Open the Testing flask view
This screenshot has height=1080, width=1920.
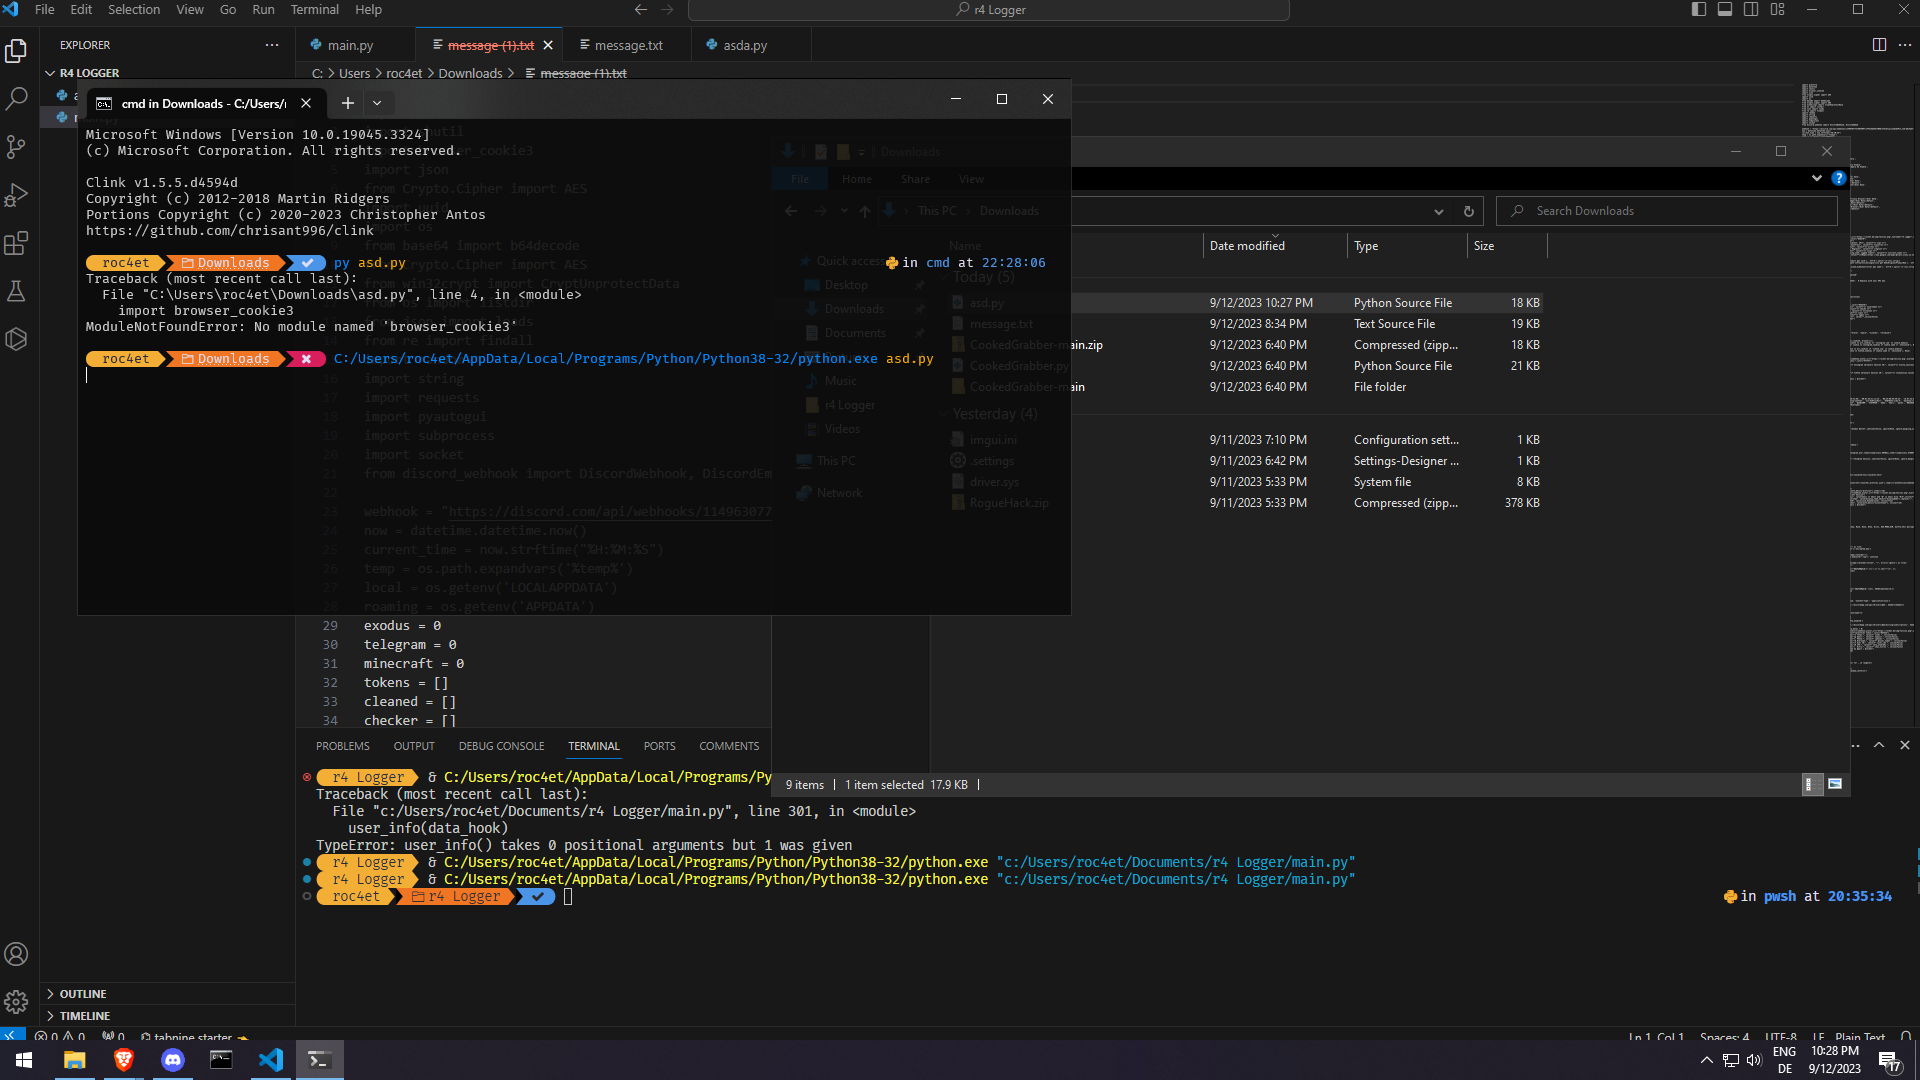click(16, 291)
